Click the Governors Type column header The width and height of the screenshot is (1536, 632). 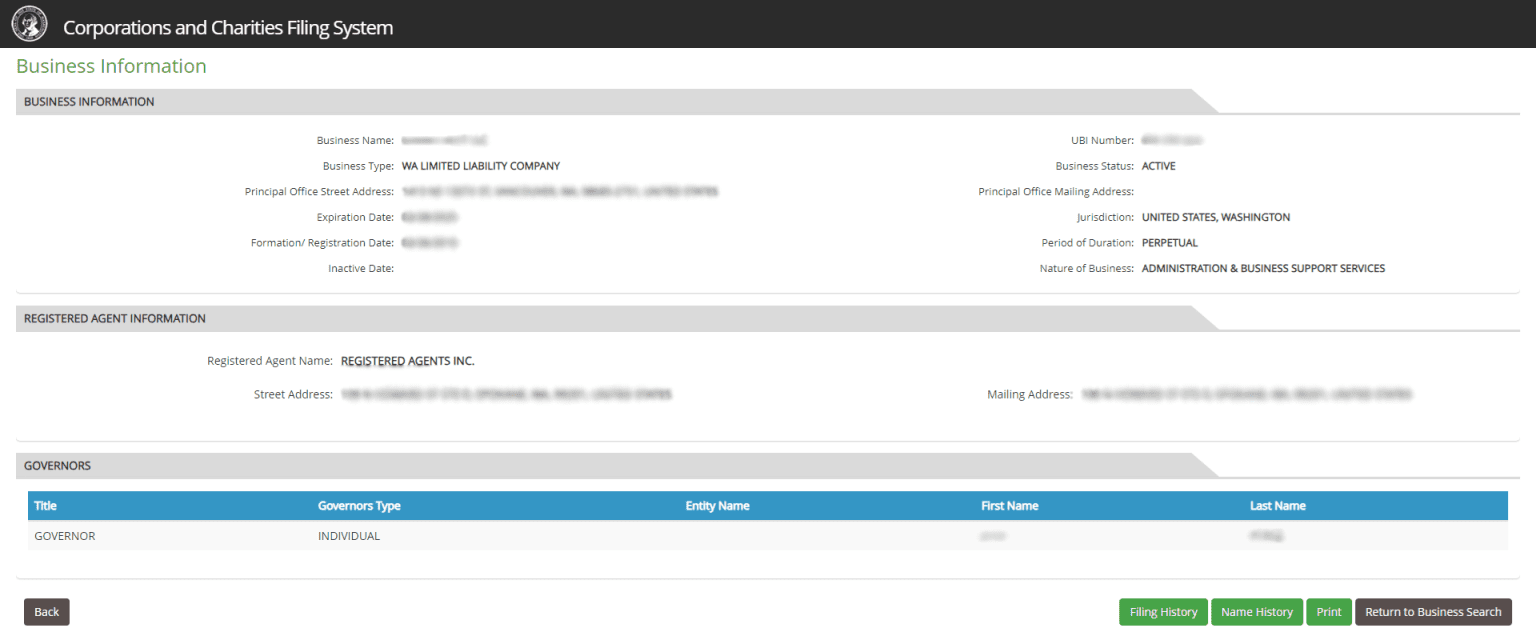click(359, 506)
